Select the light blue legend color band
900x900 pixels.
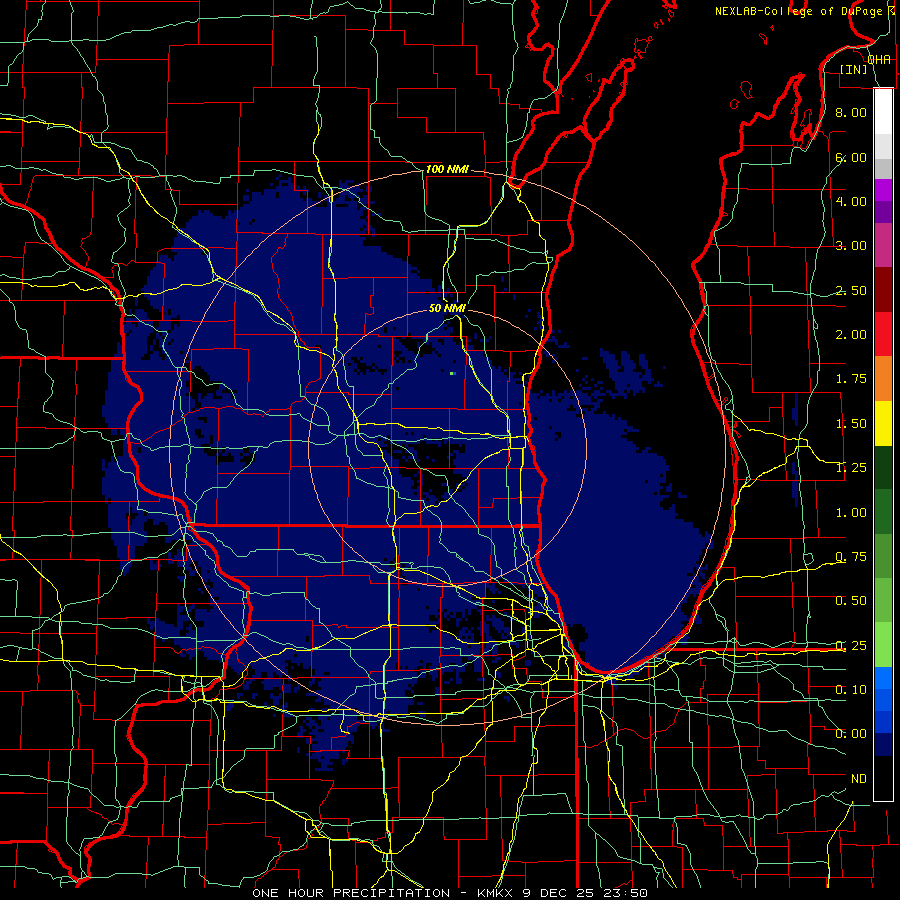pyautogui.click(x=883, y=678)
